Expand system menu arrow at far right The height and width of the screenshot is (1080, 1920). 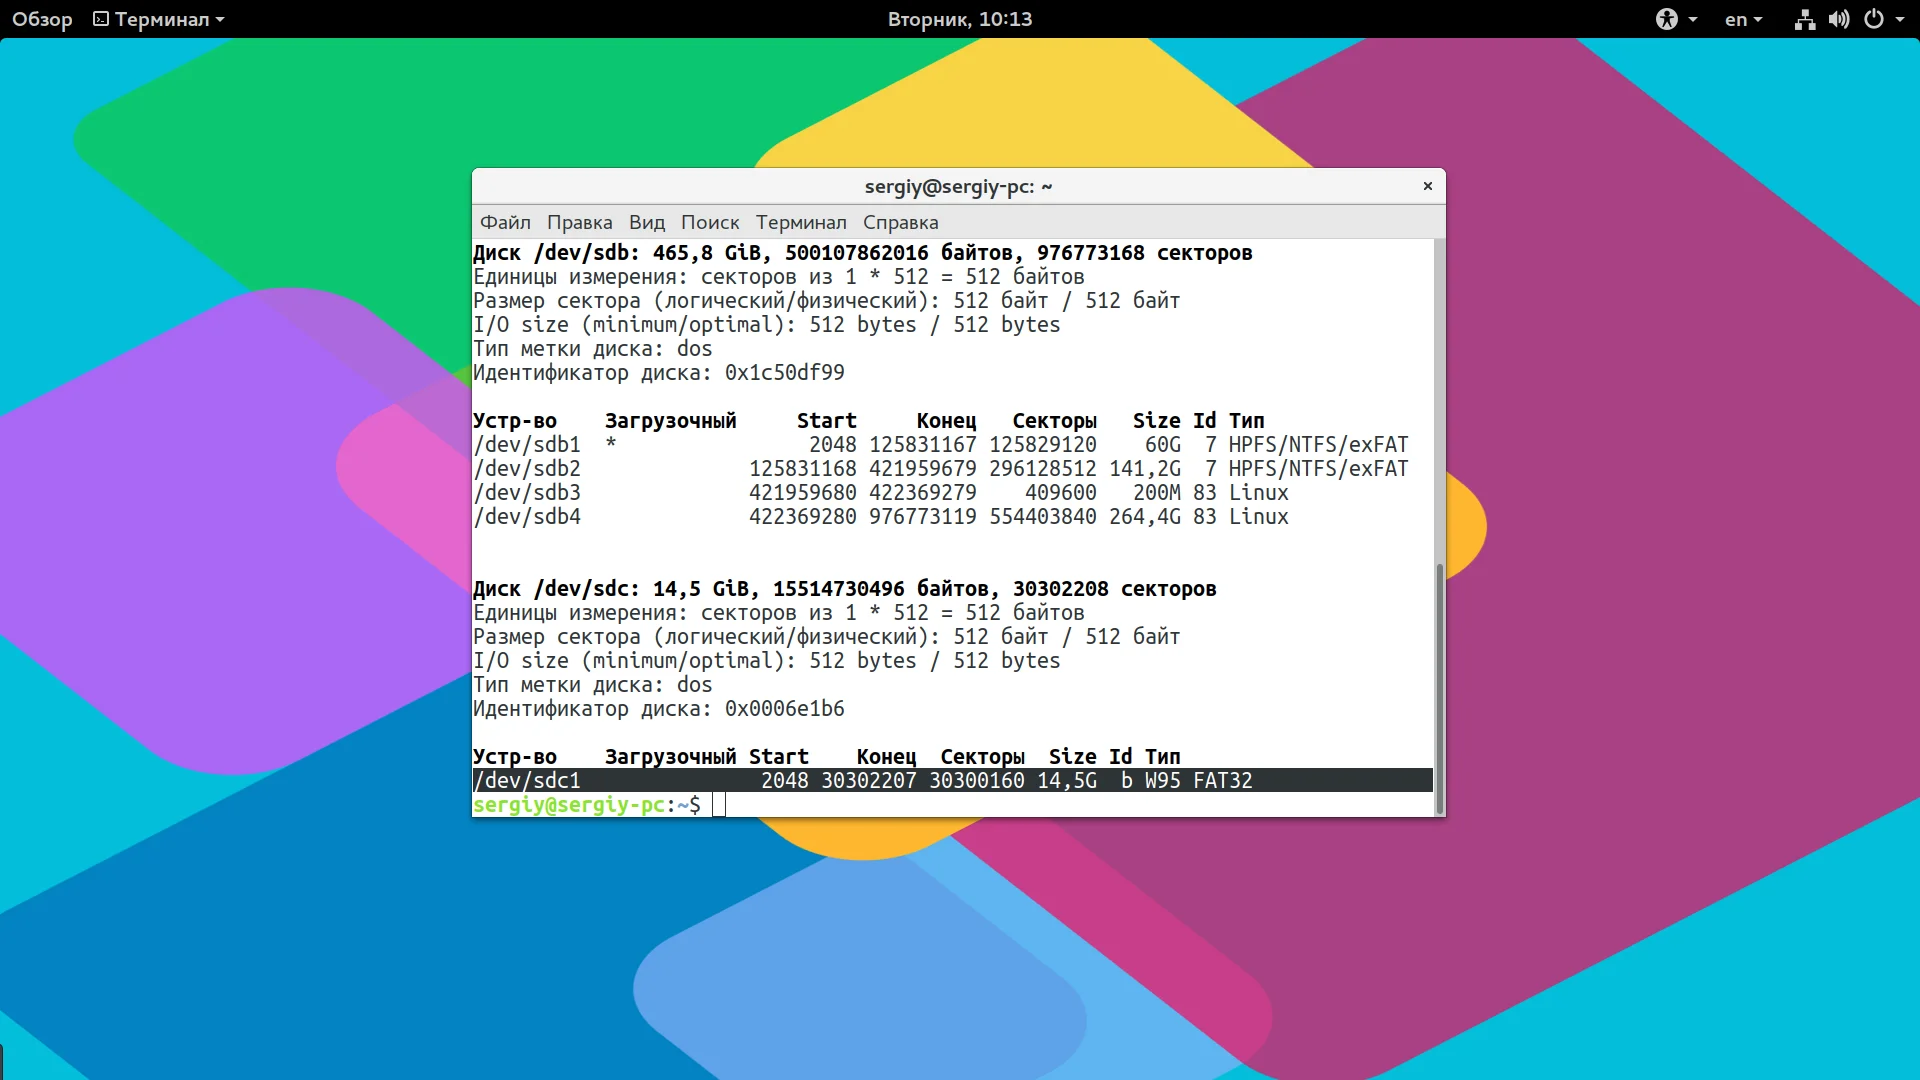coord(1900,19)
